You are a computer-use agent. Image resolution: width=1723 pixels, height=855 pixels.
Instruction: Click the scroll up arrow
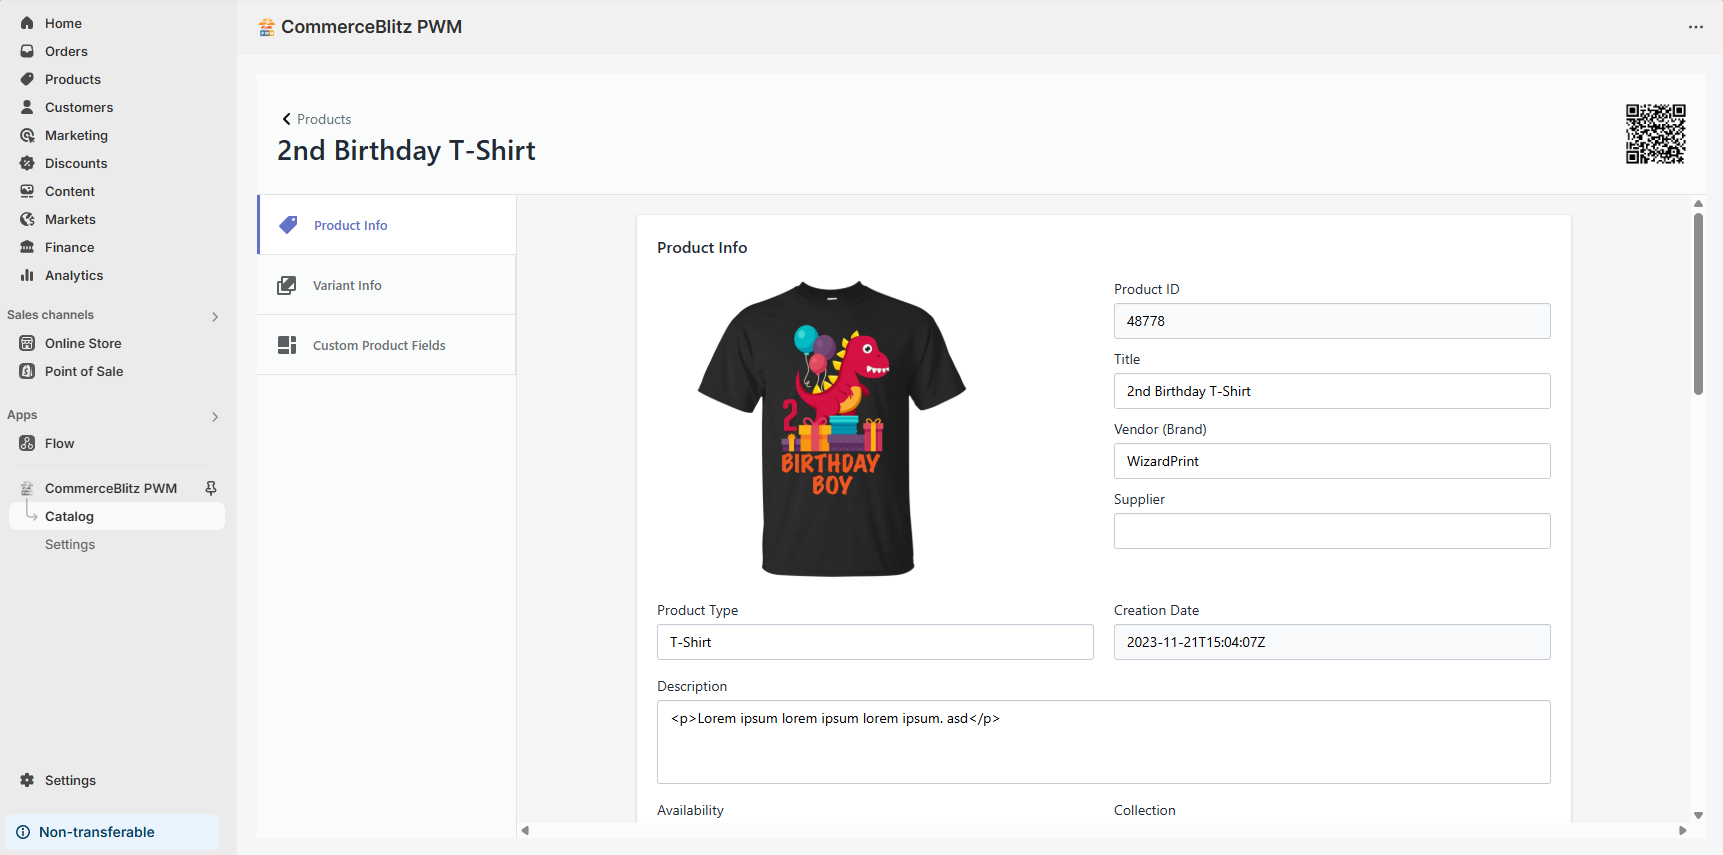coord(1698,203)
